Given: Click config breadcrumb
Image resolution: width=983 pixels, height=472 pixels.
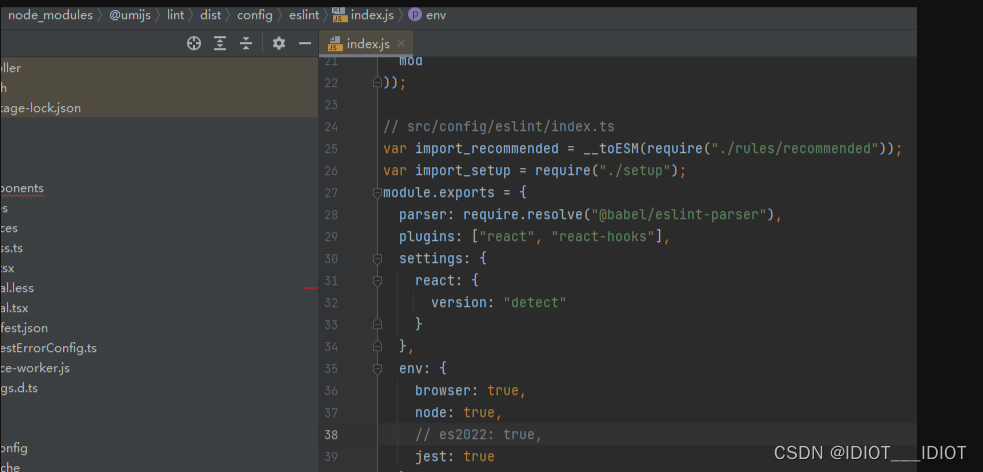Looking at the screenshot, I should [255, 15].
